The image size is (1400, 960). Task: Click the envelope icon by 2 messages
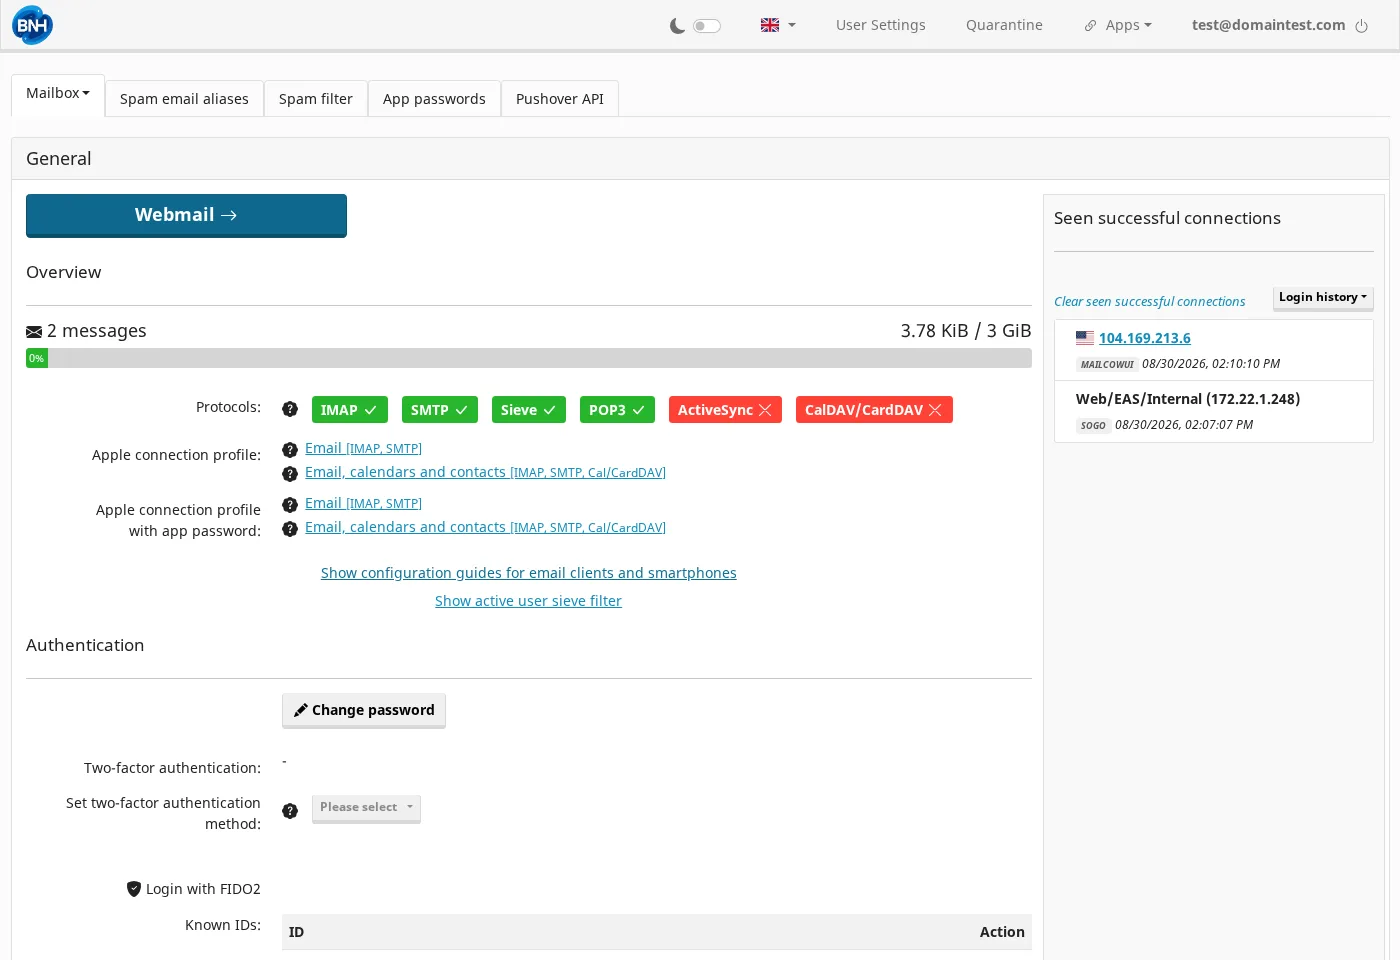click(34, 332)
